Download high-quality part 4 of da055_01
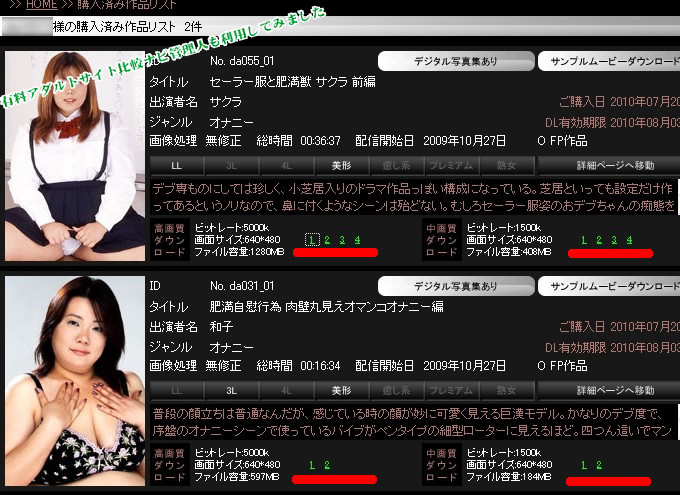Screen dimensions: 680x495 click(x=357, y=240)
